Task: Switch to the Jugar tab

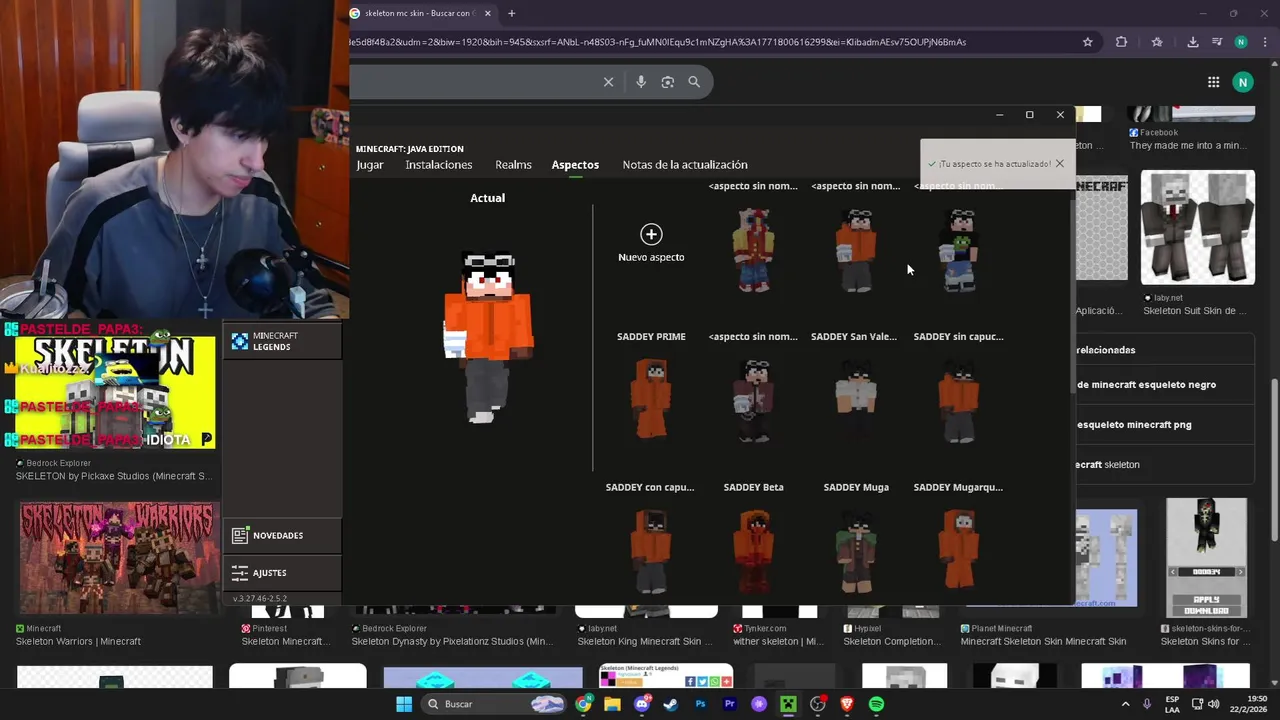Action: click(x=370, y=165)
